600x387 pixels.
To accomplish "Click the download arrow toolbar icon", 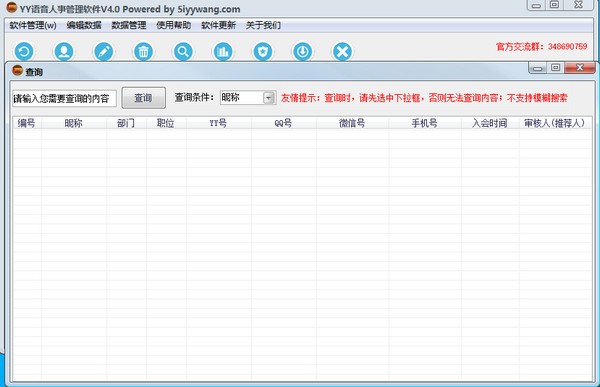I will pyautogui.click(x=303, y=51).
